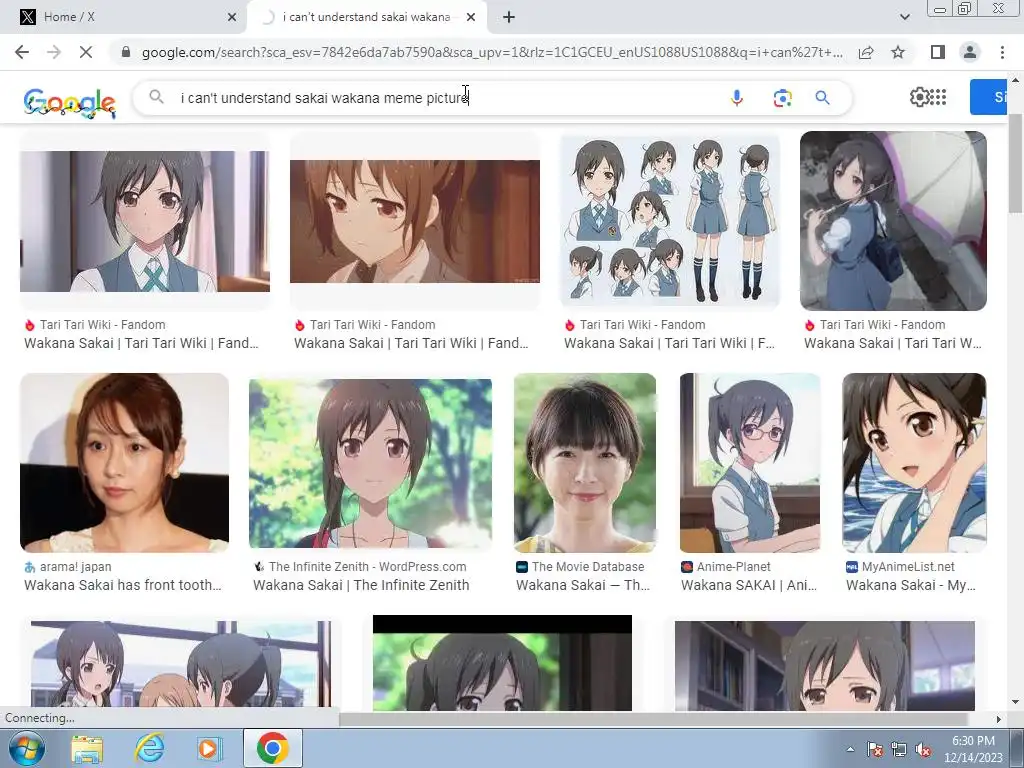Stop loading the page
The image size is (1024, 768).
(x=86, y=52)
